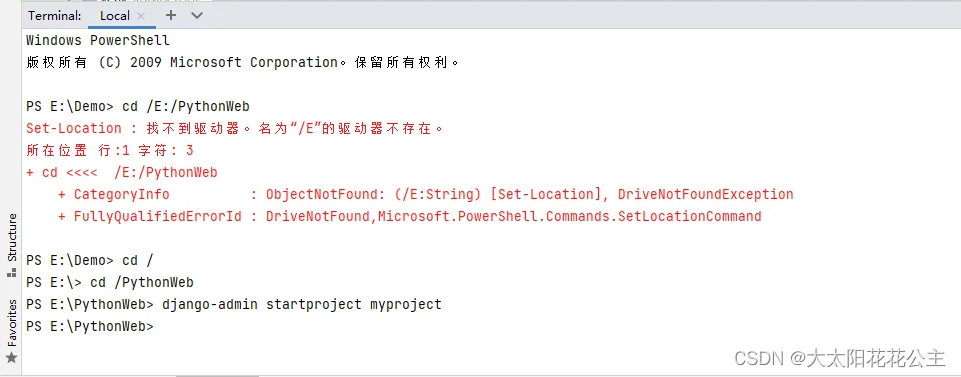Click the Favorites star icon
Viewport: 961px width, 377px height.
(x=11, y=357)
